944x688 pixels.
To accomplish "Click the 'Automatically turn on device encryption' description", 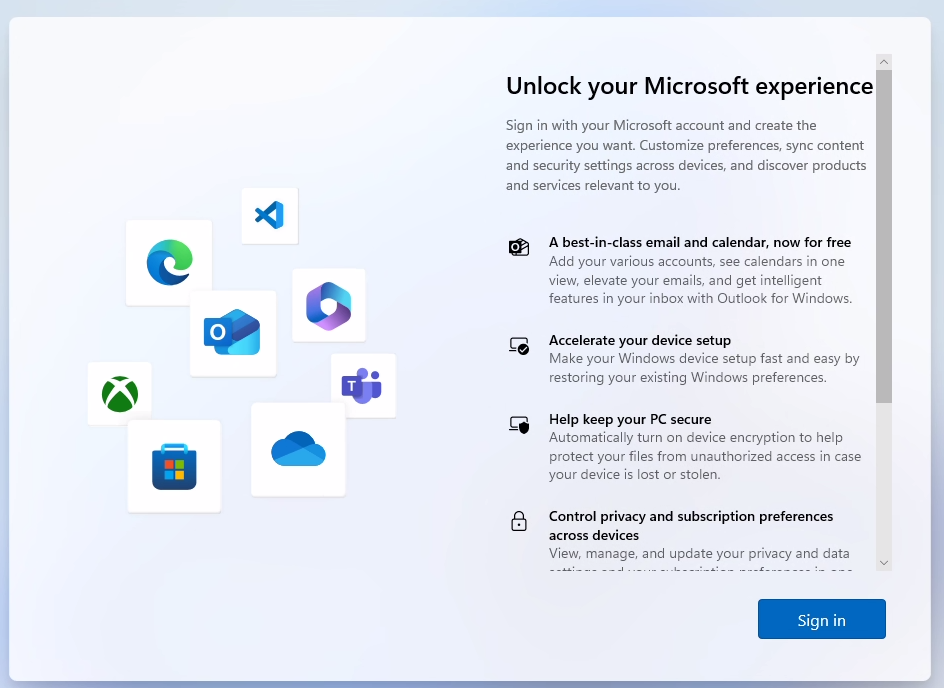I will [x=704, y=456].
